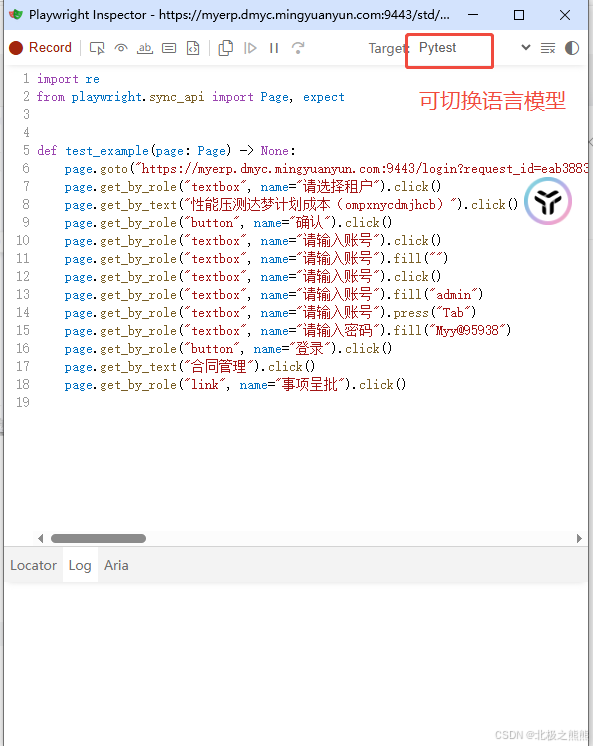Toggle the light/dark theme icon
The height and width of the screenshot is (746, 593).
(572, 48)
